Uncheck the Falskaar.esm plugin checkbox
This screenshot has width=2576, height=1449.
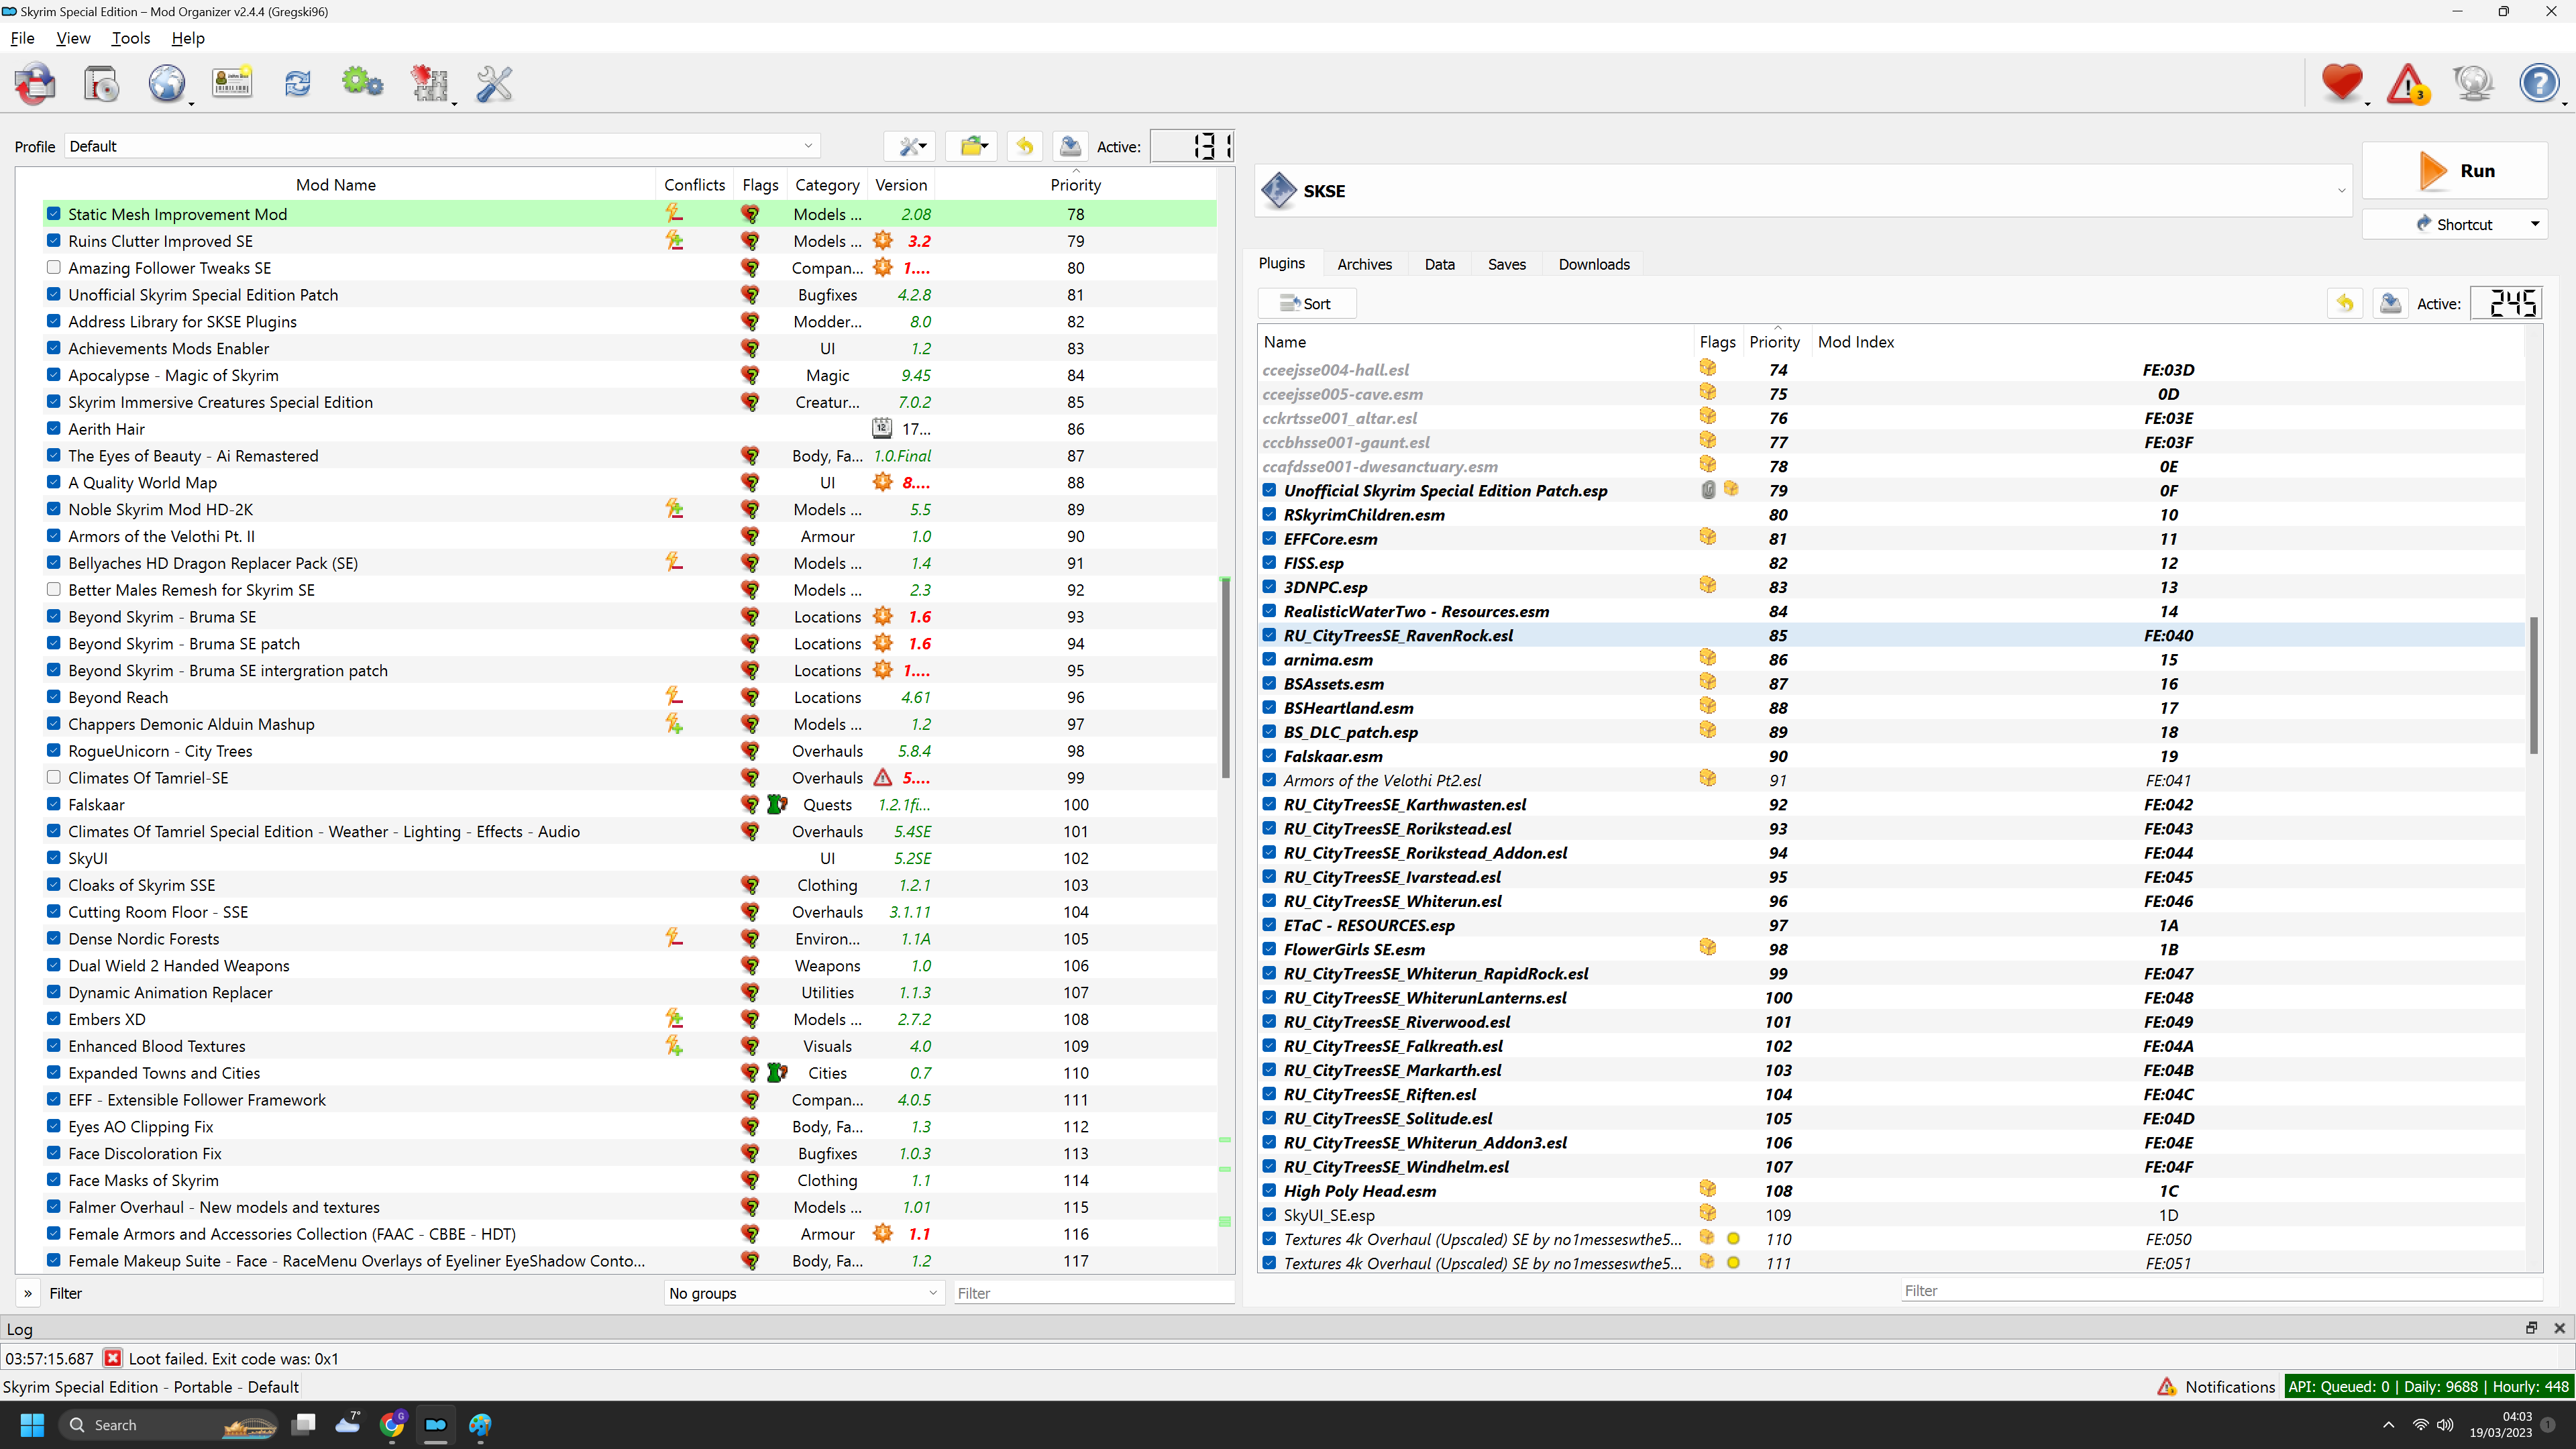[1269, 756]
